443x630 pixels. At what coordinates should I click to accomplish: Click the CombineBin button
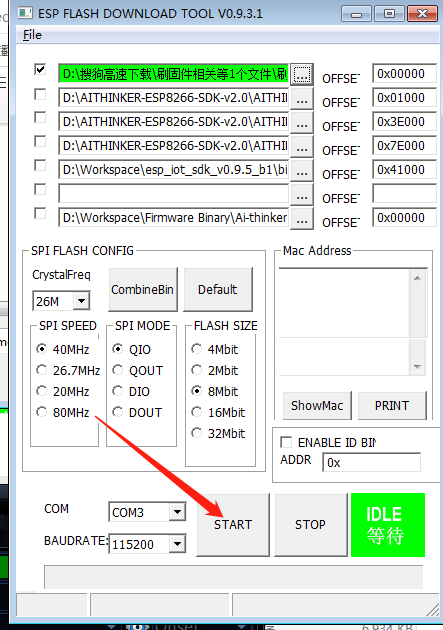[143, 289]
